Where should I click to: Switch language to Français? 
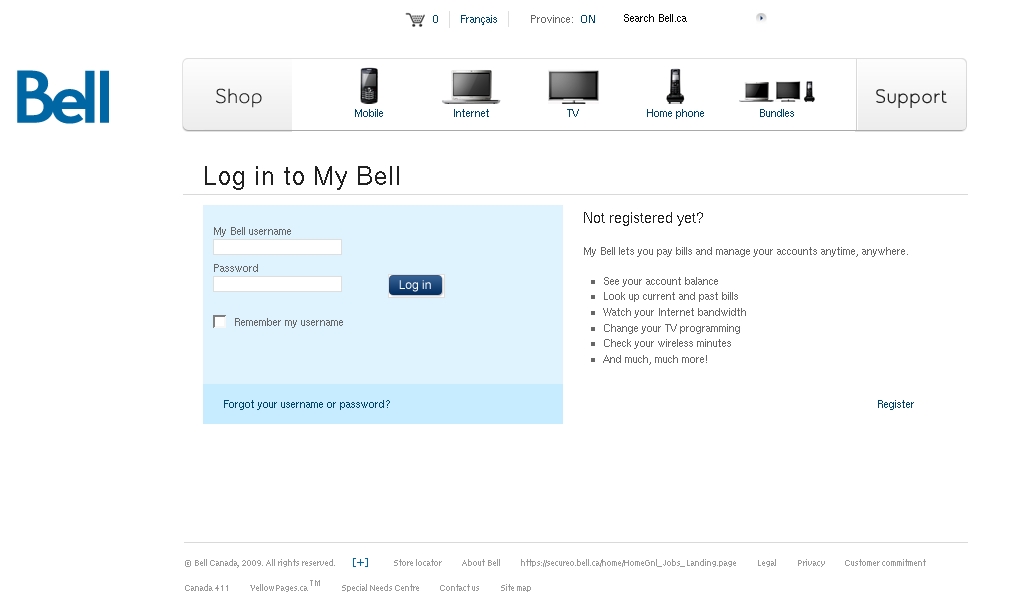[x=478, y=19]
